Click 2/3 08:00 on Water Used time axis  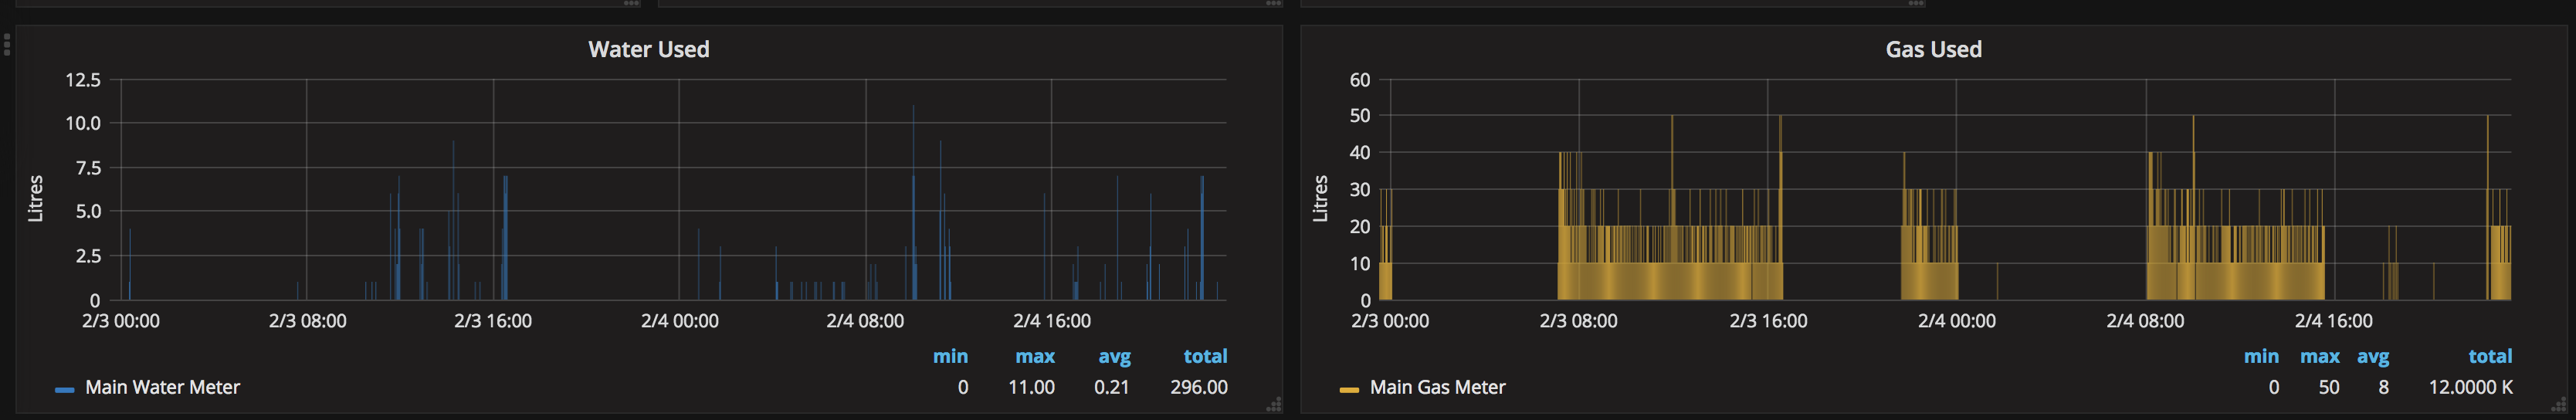click(307, 321)
